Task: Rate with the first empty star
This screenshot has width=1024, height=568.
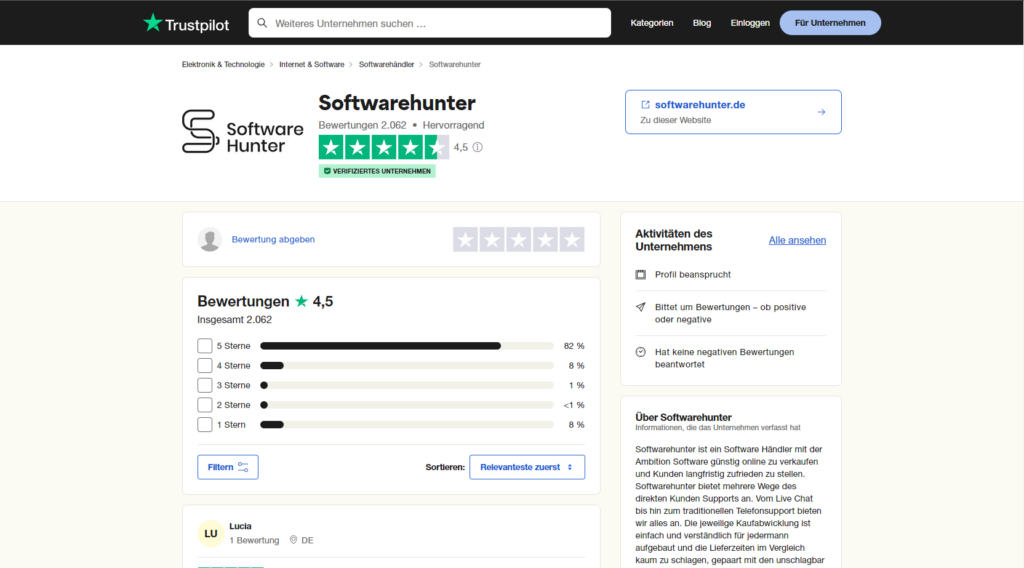Action: pyautogui.click(x=465, y=240)
